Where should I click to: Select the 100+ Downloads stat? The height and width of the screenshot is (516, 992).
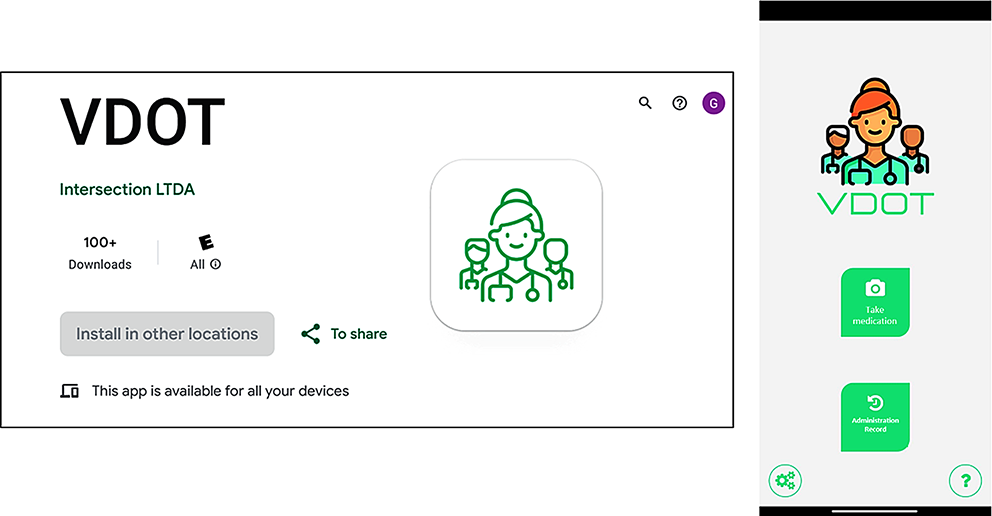tap(100, 253)
